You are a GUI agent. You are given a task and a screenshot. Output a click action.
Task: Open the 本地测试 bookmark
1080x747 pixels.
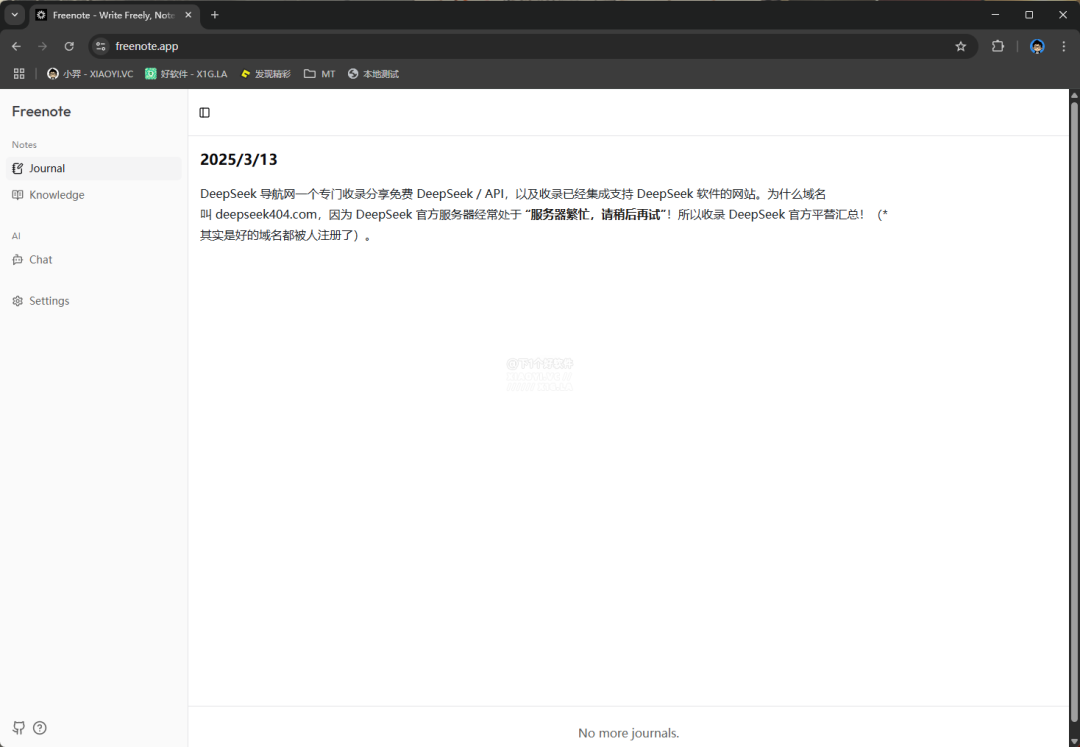pyautogui.click(x=373, y=74)
